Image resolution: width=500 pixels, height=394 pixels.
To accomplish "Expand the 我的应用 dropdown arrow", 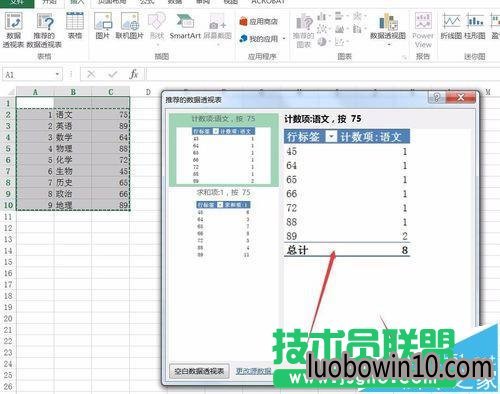I will 284,39.
